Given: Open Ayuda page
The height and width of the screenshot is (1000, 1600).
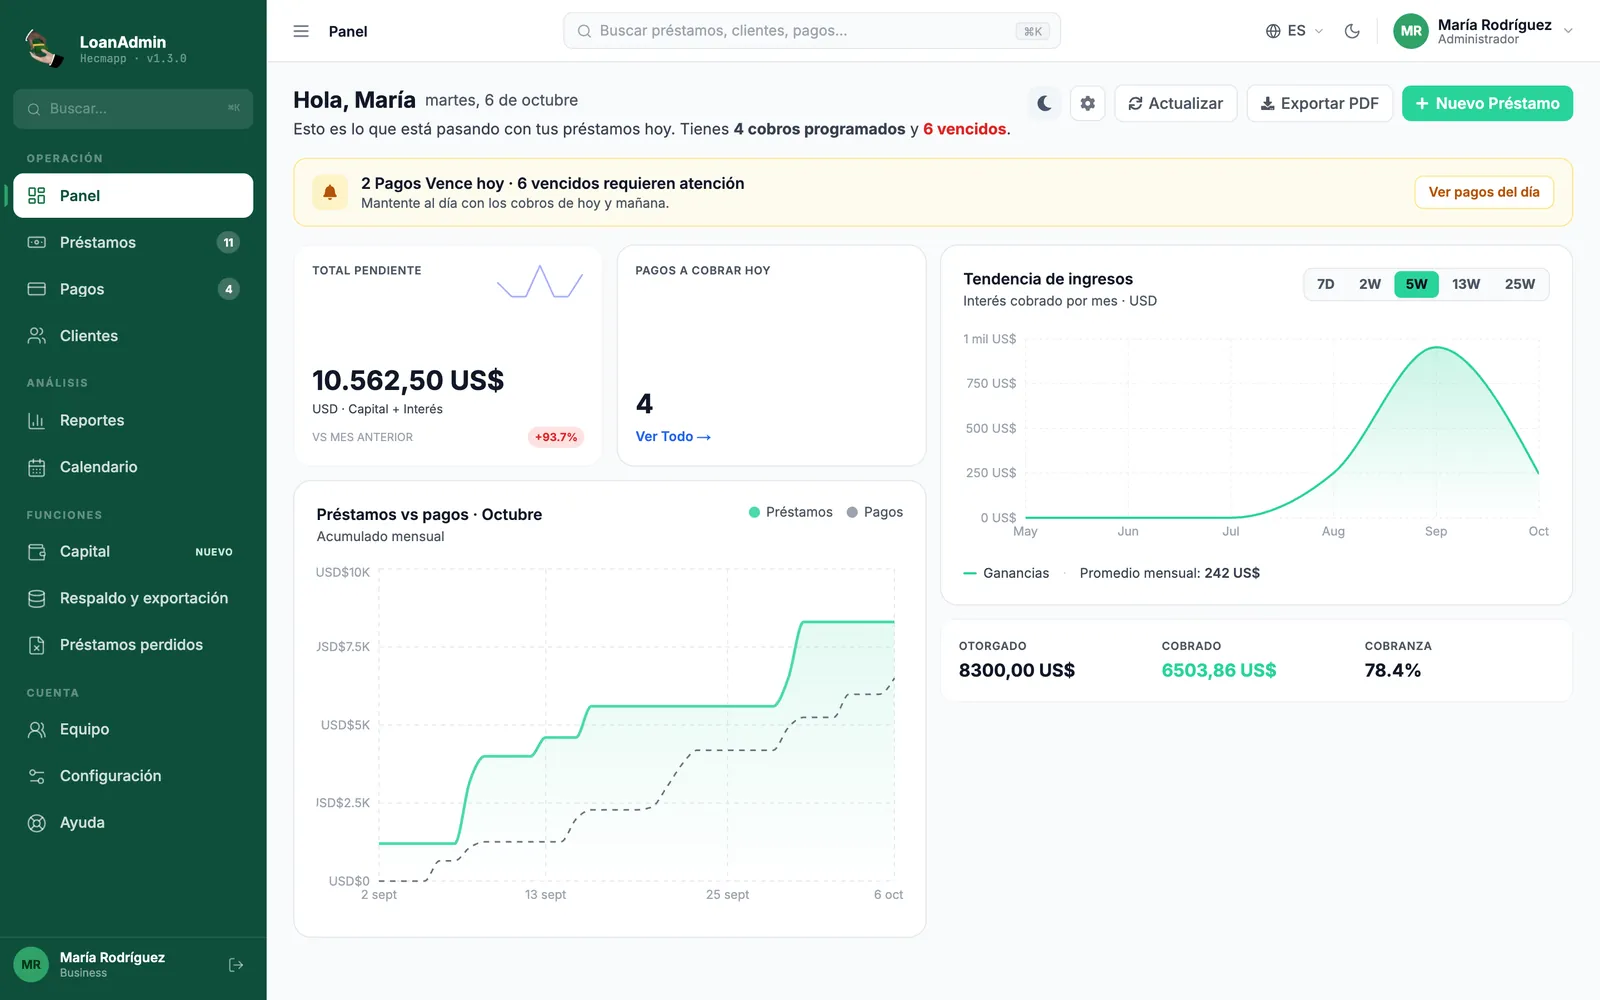Looking at the screenshot, I should point(133,823).
